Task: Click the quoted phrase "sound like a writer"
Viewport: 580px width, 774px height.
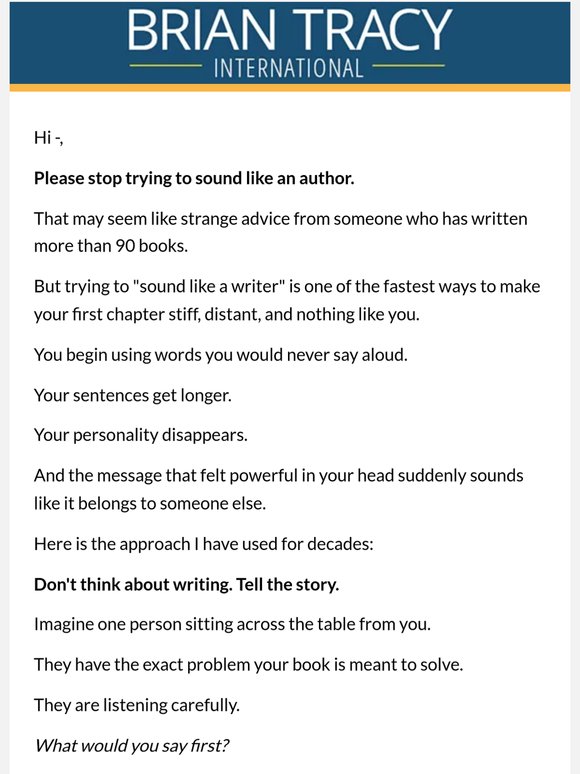Action: click(x=209, y=286)
